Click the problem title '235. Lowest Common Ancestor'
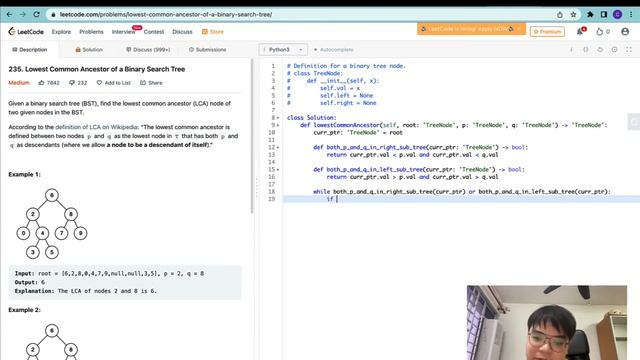Image resolution: width=640 pixels, height=360 pixels. click(x=97, y=69)
